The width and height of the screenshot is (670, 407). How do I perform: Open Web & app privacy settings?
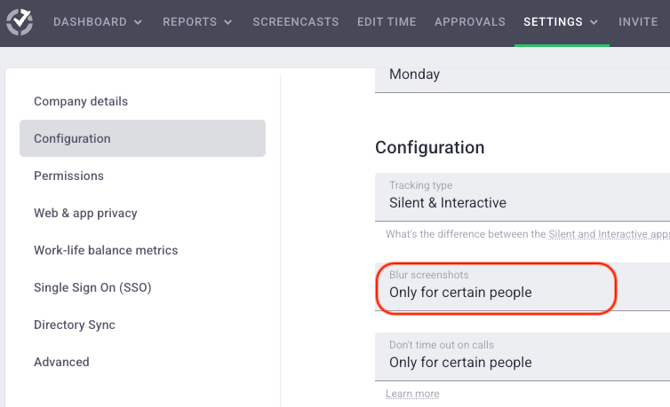pos(86,213)
